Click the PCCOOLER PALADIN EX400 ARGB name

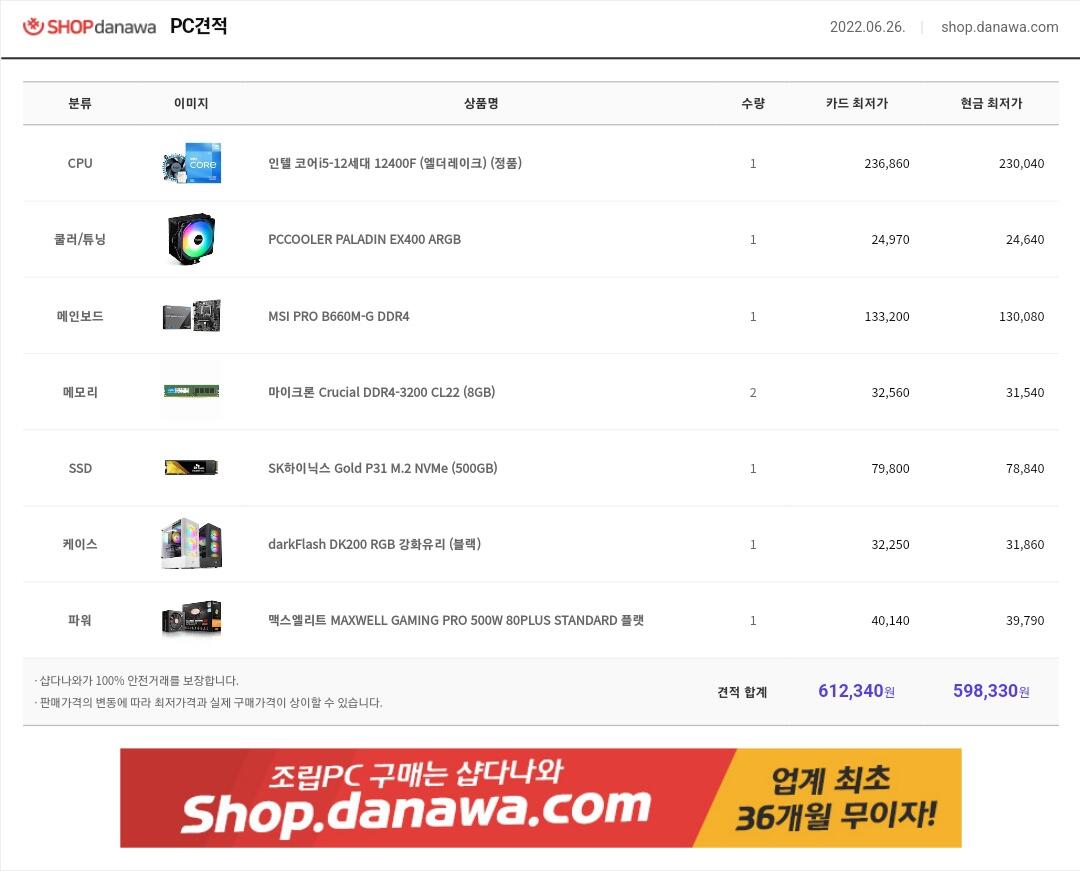[x=364, y=240]
